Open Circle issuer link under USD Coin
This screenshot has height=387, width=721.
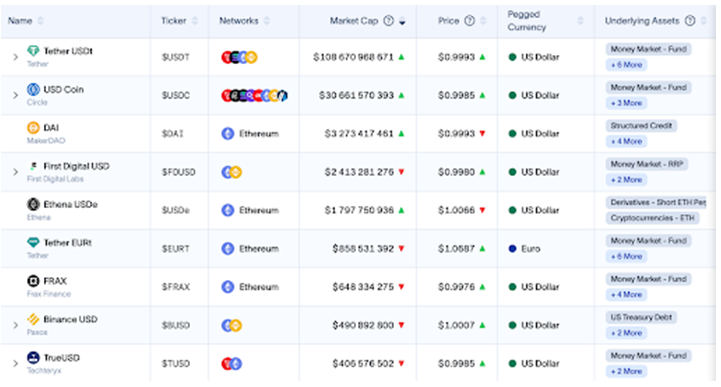[x=37, y=102]
